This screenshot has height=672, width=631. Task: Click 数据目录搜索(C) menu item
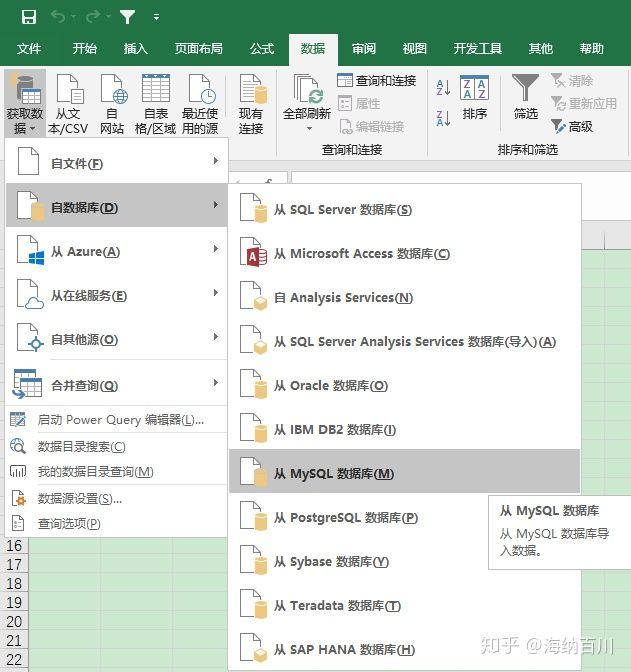click(117, 446)
